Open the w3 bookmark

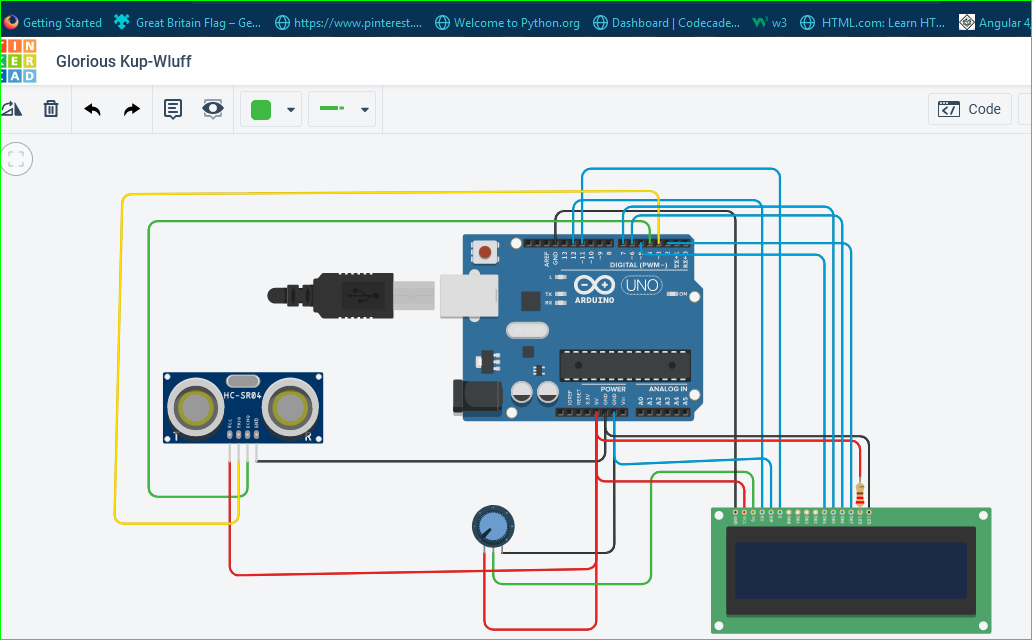770,22
